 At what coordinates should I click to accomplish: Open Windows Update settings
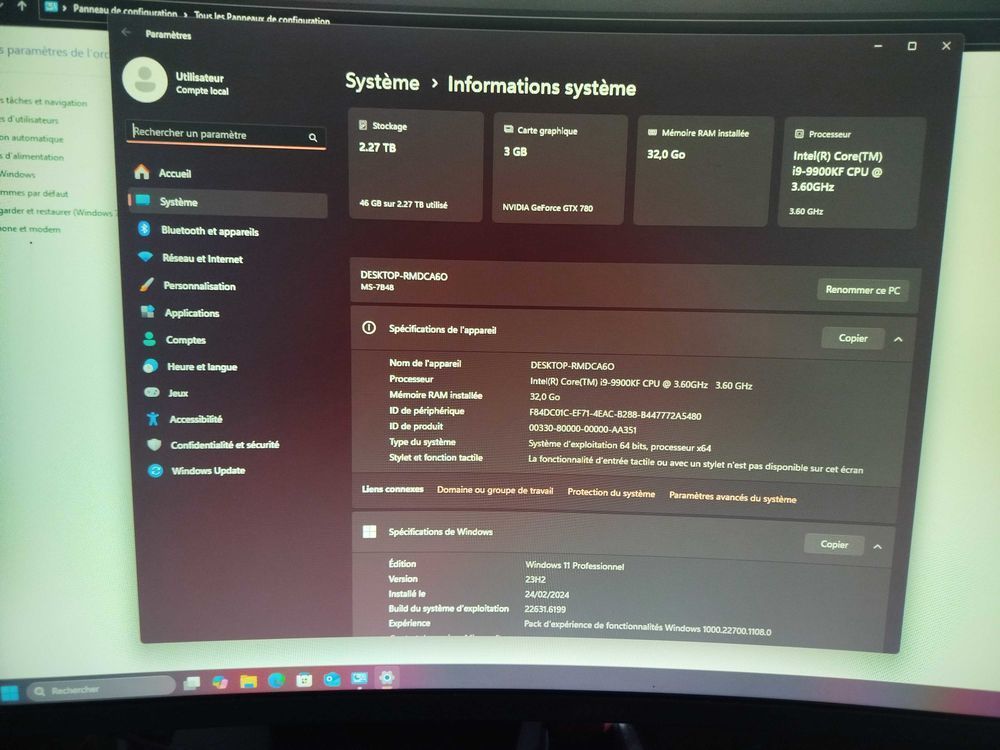207,471
